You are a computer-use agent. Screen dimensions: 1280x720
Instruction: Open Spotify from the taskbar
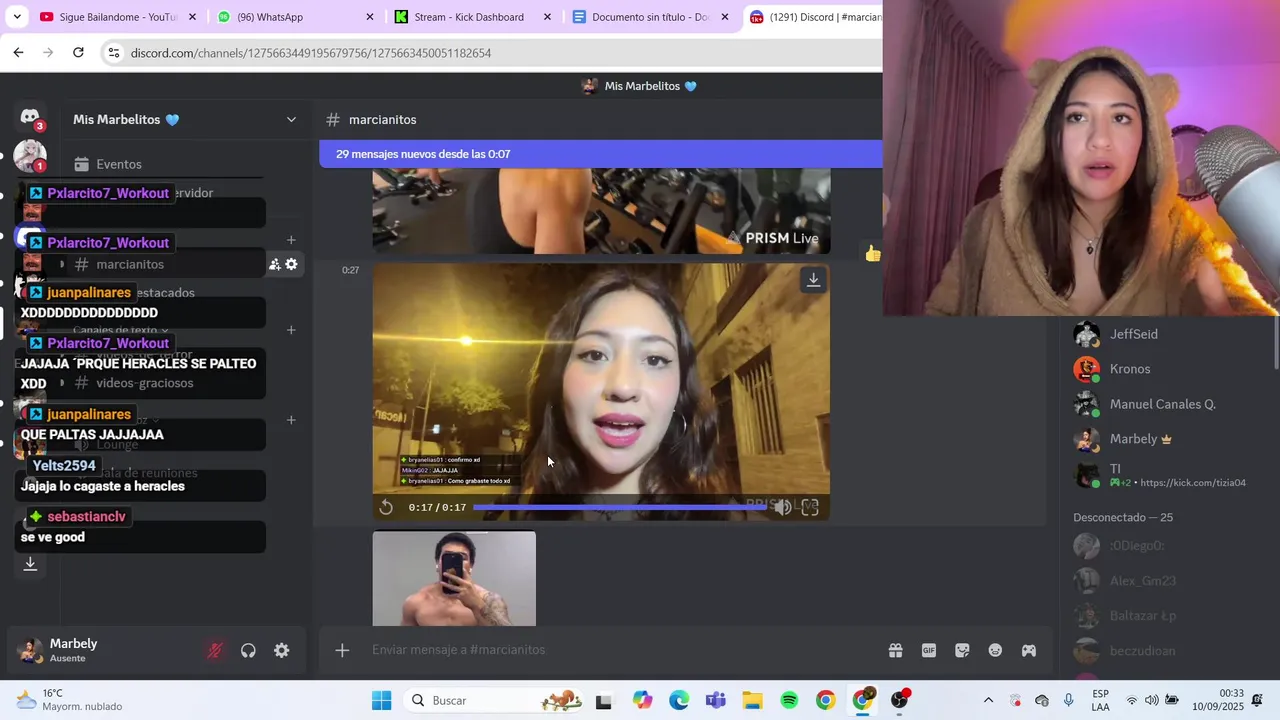point(789,700)
